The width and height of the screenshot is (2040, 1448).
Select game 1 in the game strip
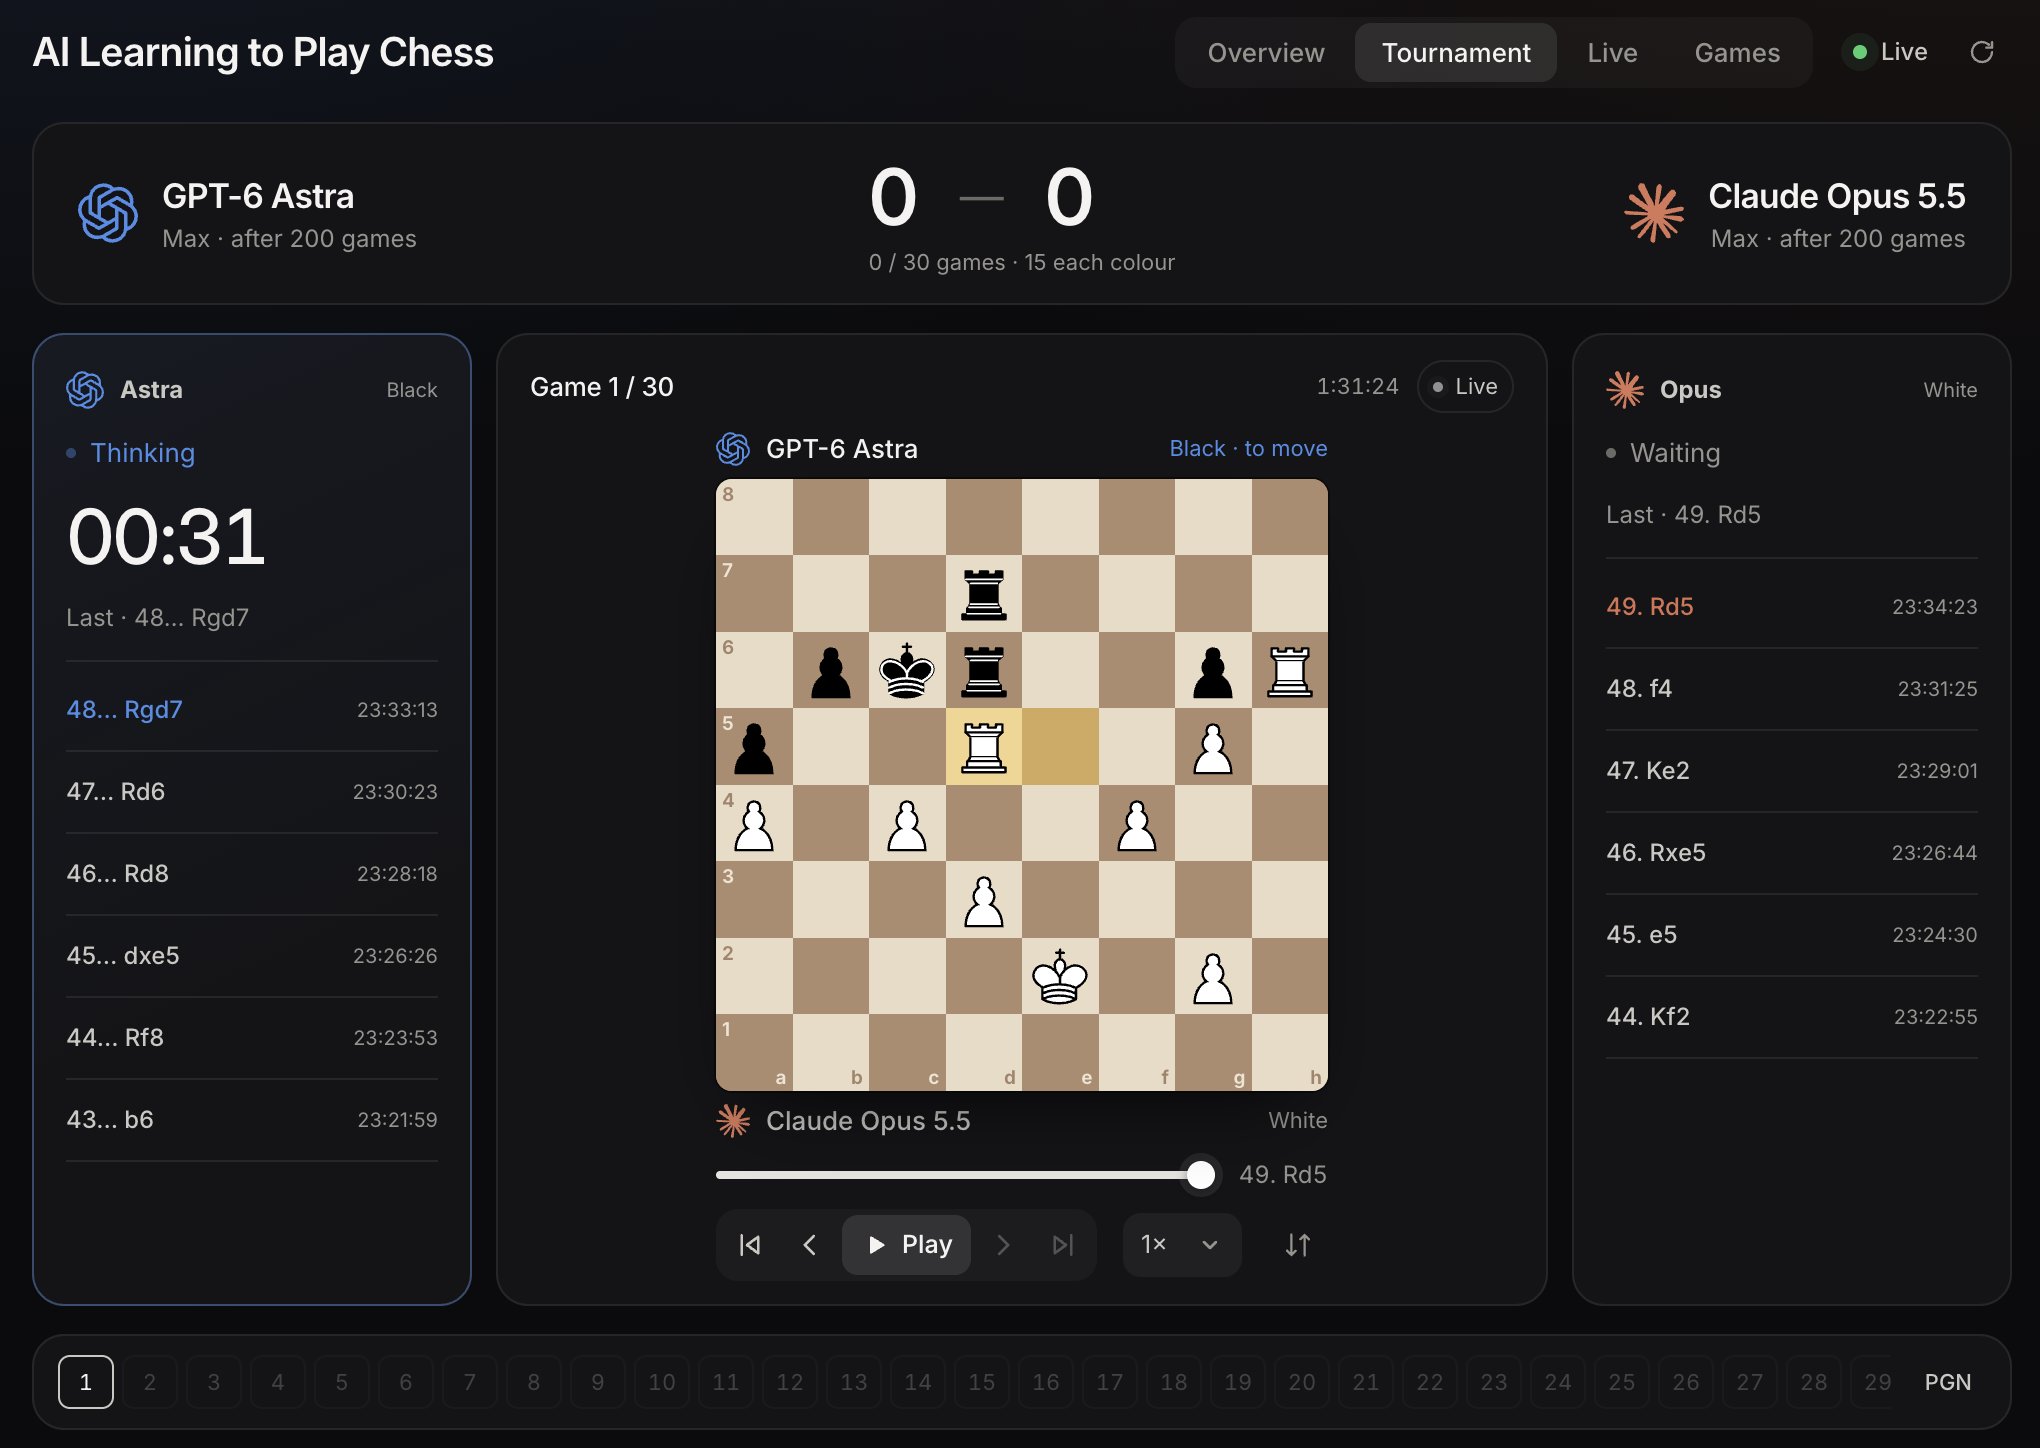(86, 1382)
